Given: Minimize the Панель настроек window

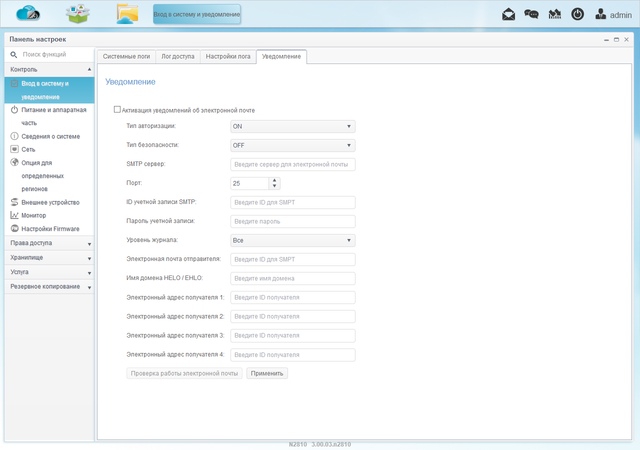Looking at the screenshot, I should (606, 40).
